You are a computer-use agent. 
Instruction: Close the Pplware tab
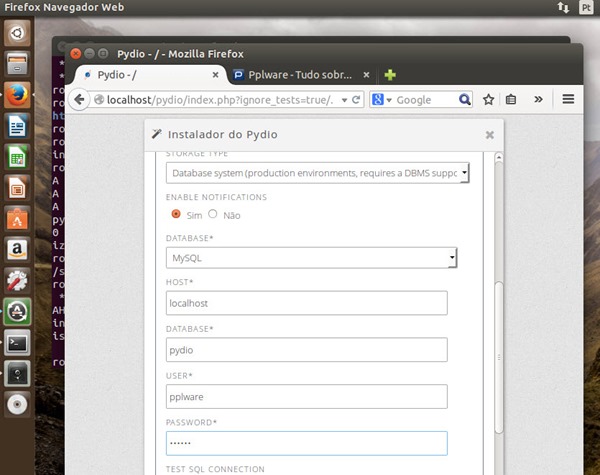[x=366, y=75]
